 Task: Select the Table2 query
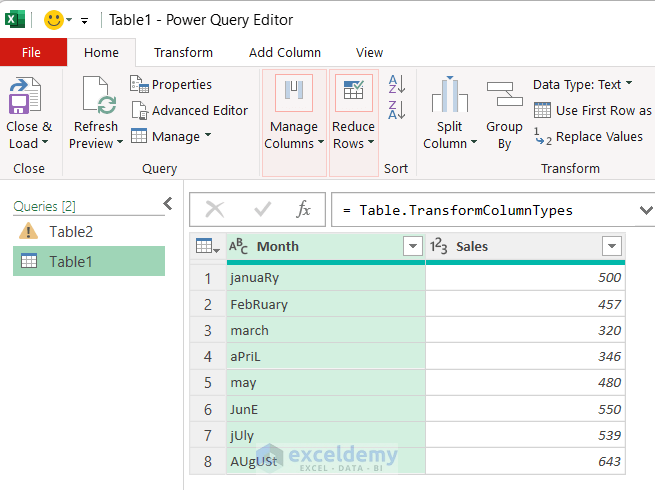point(71,232)
